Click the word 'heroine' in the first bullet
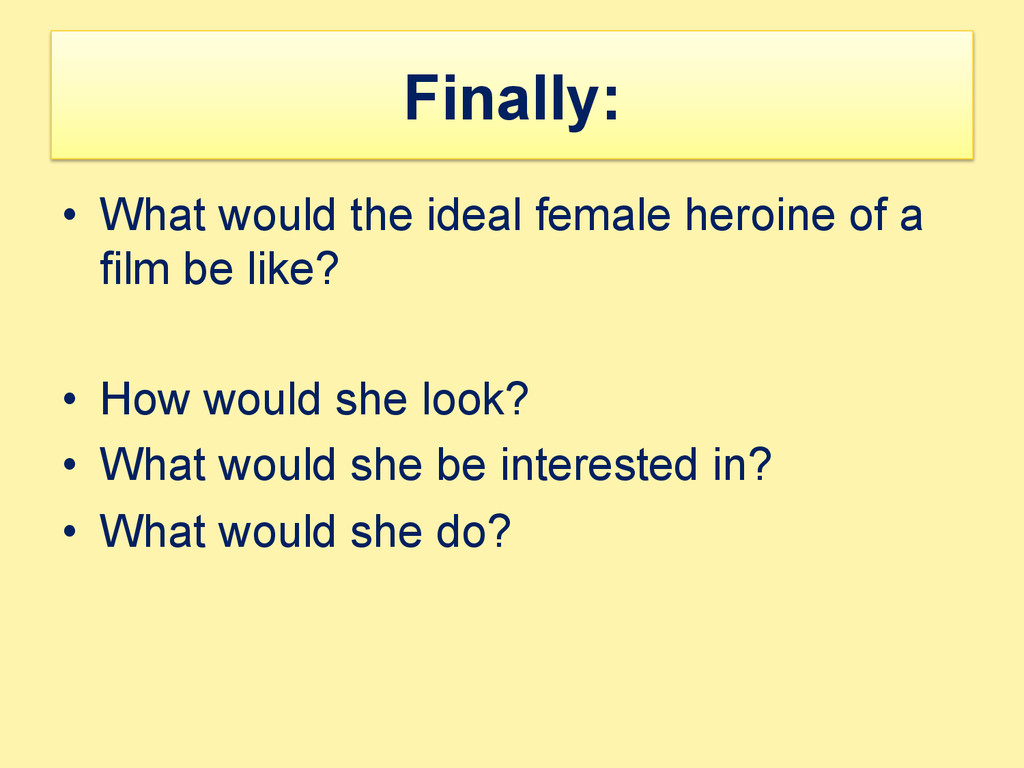This screenshot has height=768, width=1024. click(x=760, y=215)
